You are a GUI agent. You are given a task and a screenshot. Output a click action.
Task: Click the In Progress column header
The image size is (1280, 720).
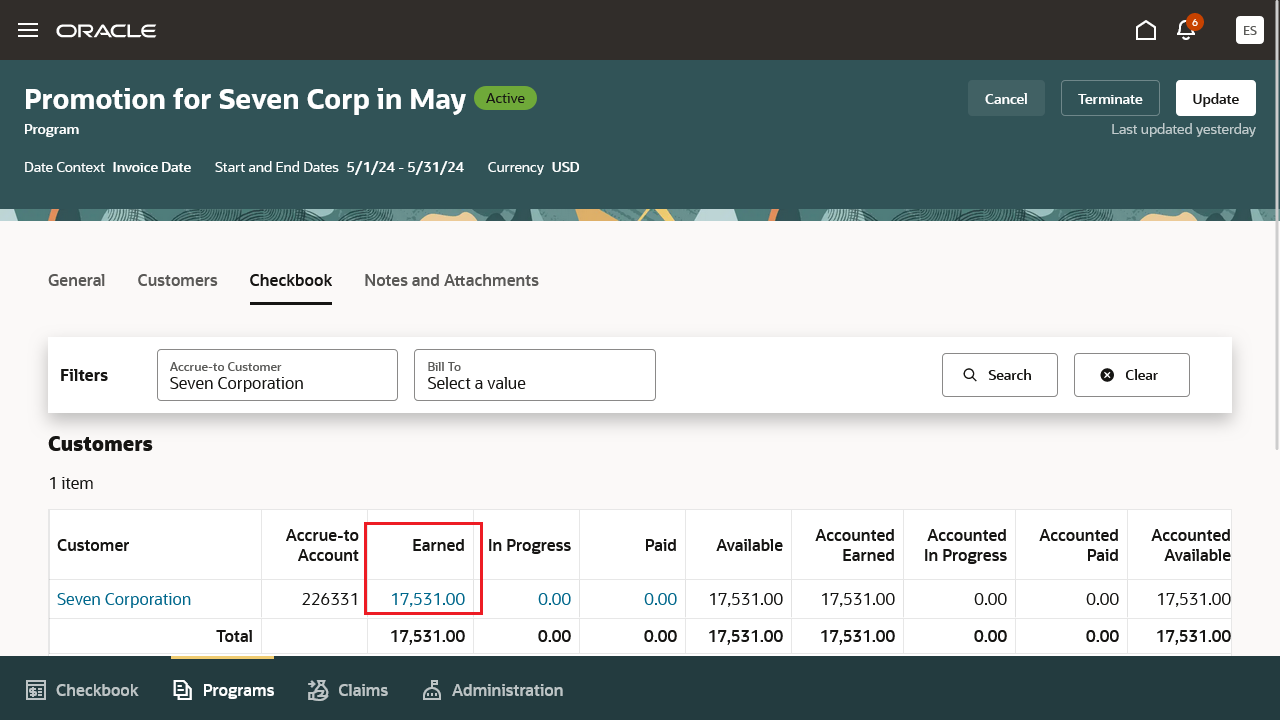coord(527,545)
